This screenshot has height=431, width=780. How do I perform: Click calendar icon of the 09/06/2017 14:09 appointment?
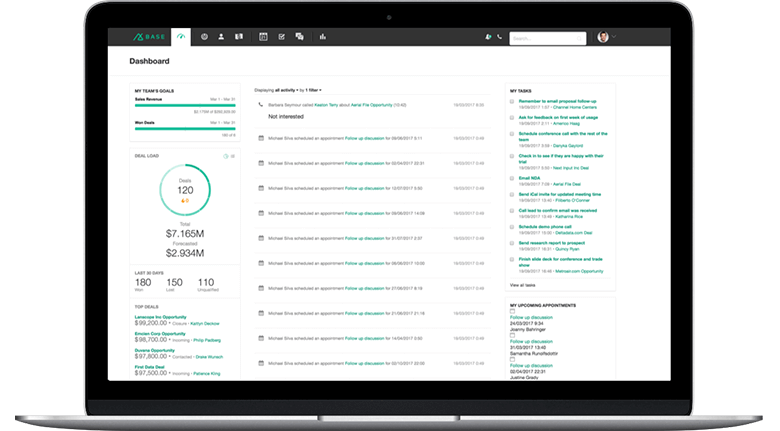click(x=261, y=213)
